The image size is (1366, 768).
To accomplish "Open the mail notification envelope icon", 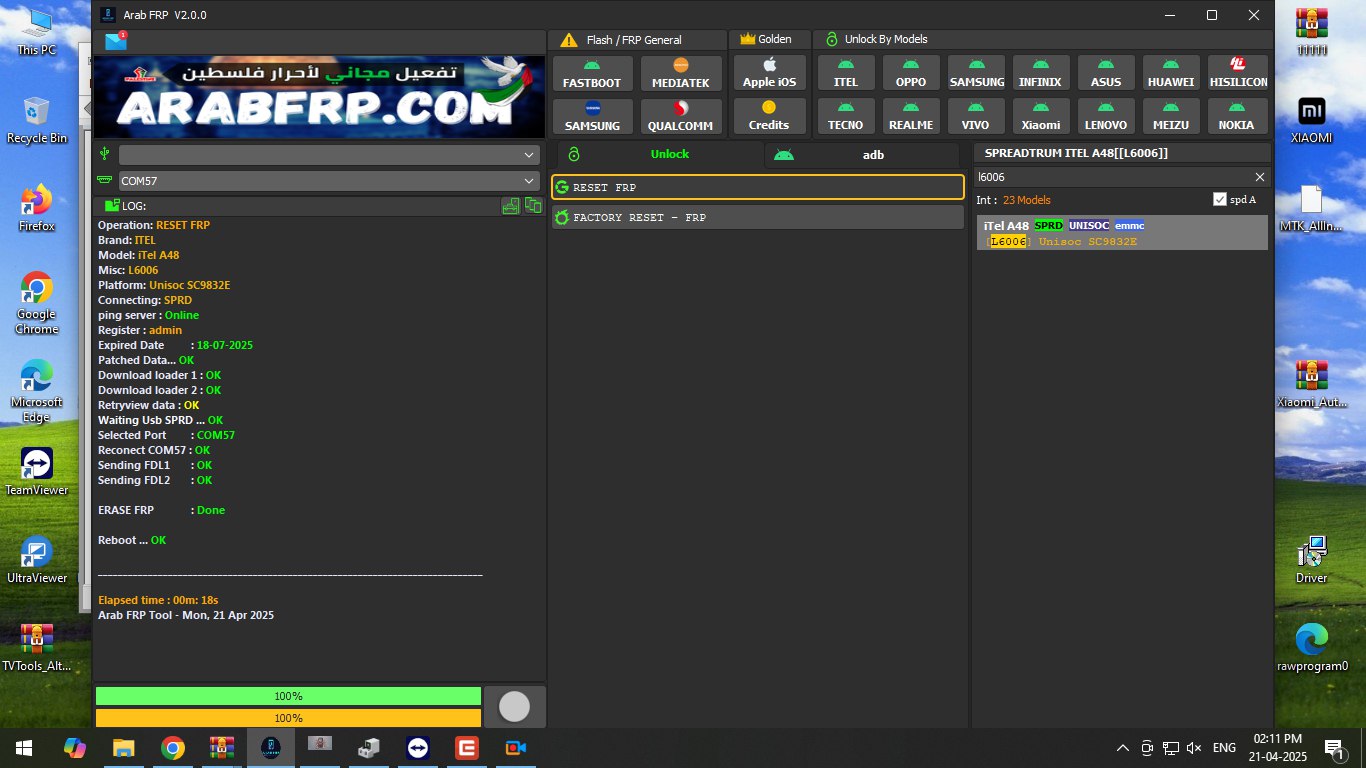I will coord(115,41).
